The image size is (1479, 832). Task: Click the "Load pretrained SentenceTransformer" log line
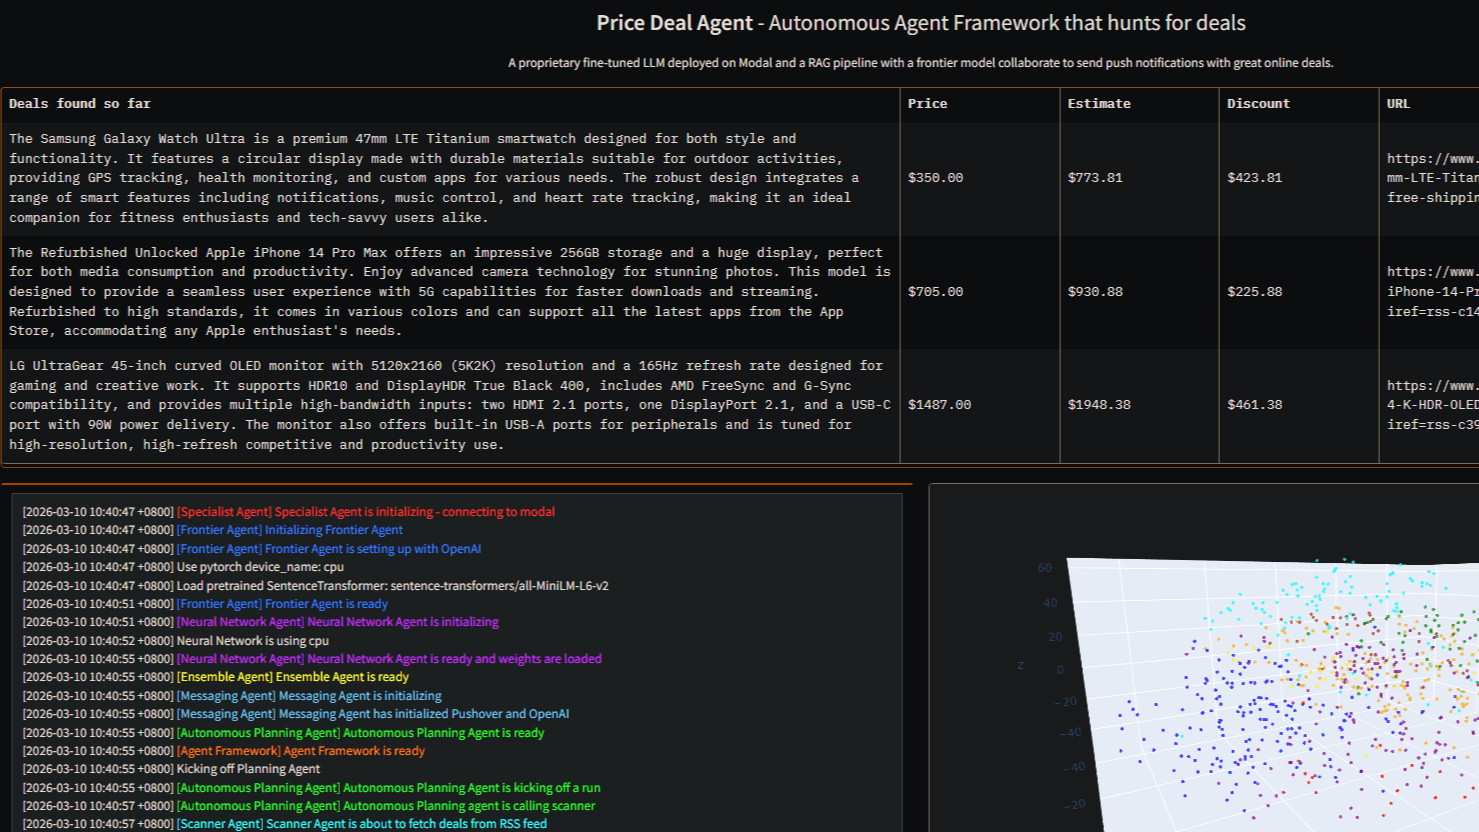(x=315, y=586)
